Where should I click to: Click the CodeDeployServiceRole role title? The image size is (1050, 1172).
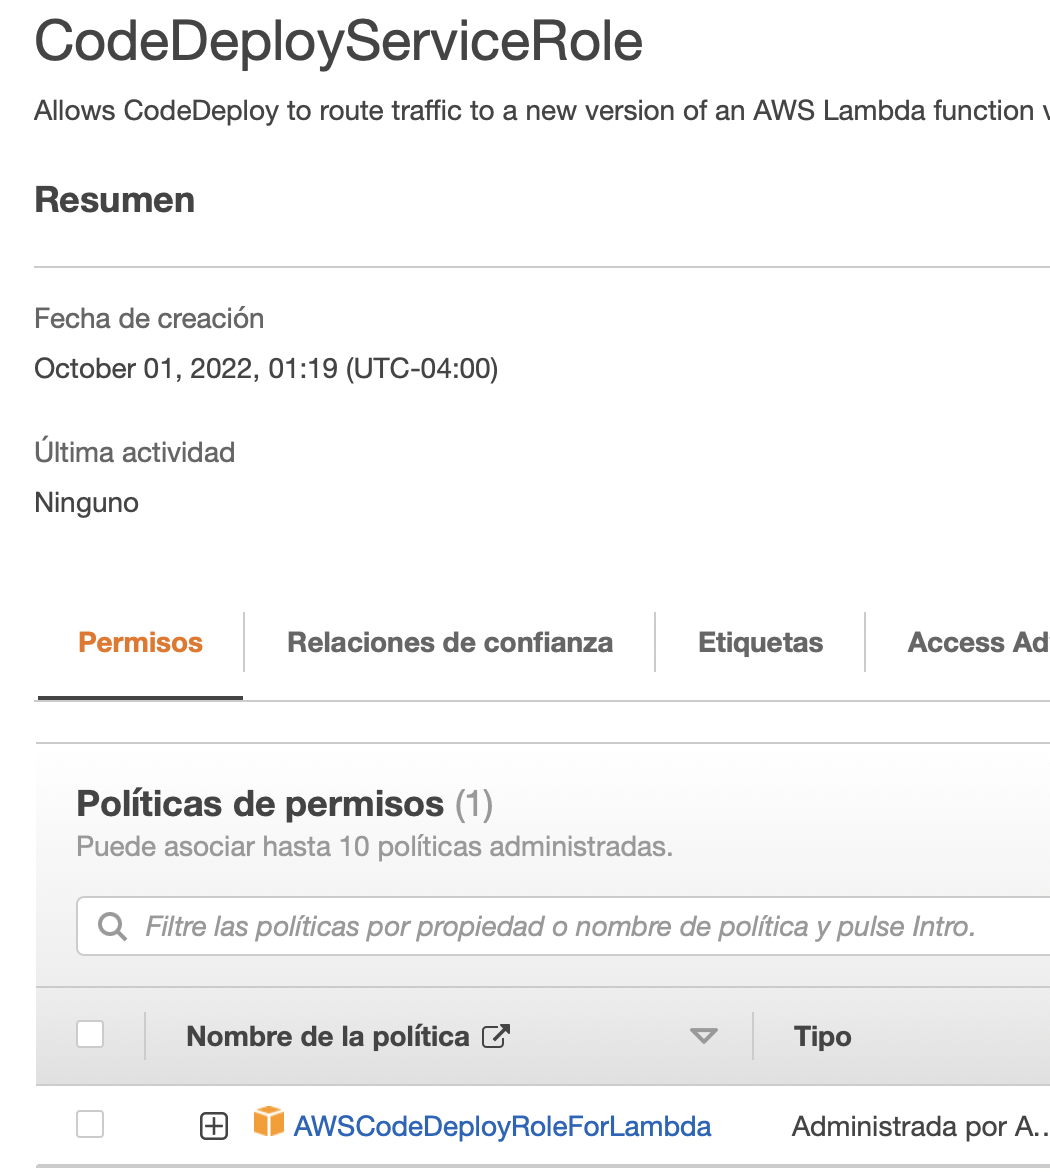[338, 42]
